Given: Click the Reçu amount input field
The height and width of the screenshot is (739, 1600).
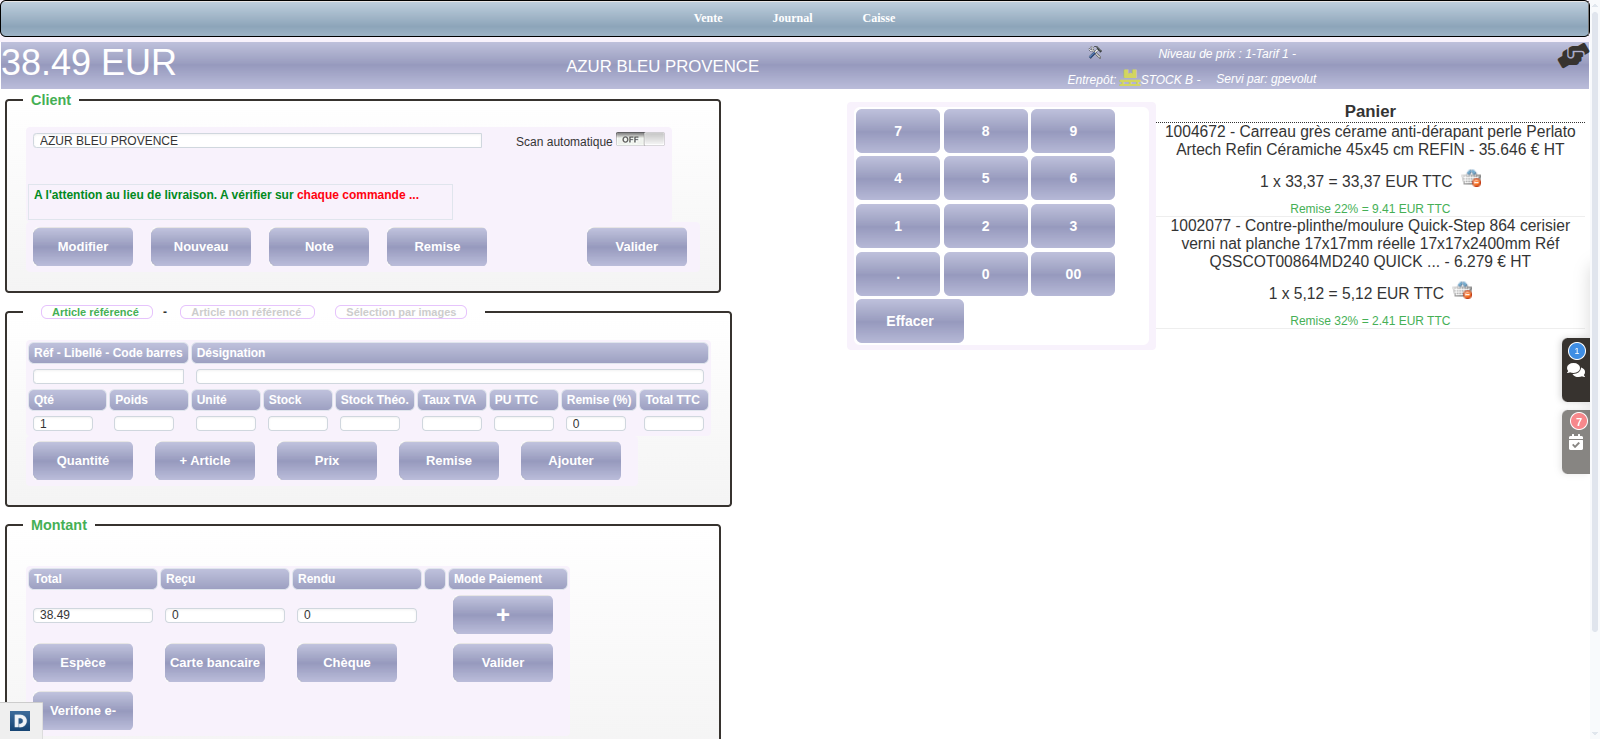Looking at the screenshot, I should point(225,615).
